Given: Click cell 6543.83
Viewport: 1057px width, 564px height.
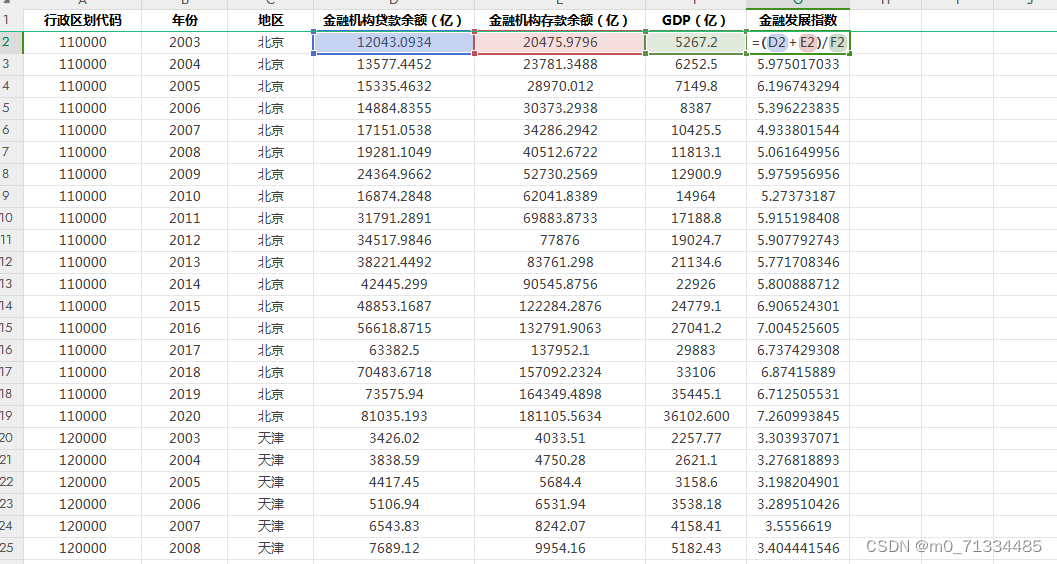Looking at the screenshot, I should tap(394, 526).
